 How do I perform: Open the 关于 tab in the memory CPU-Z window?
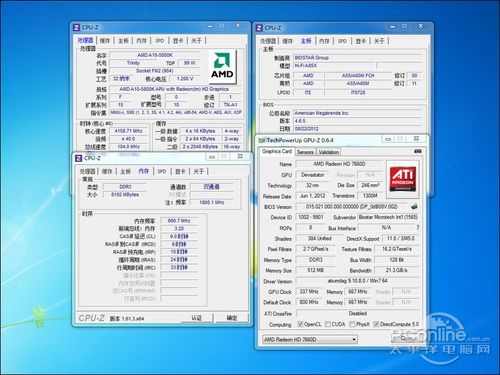(199, 171)
